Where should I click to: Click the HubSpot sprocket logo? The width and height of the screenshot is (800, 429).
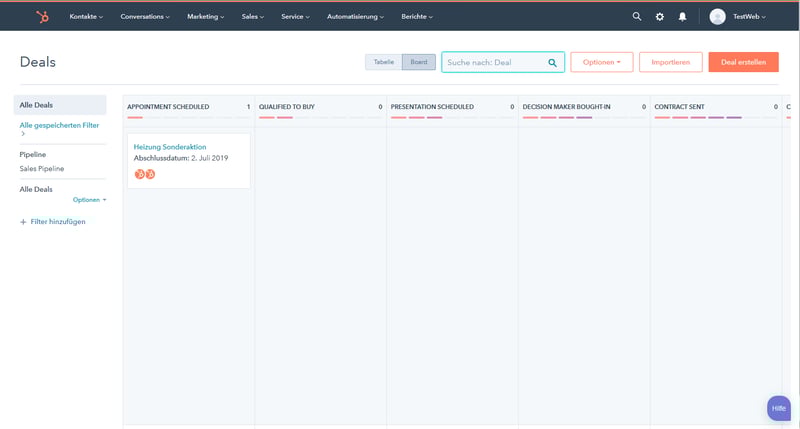pos(42,17)
